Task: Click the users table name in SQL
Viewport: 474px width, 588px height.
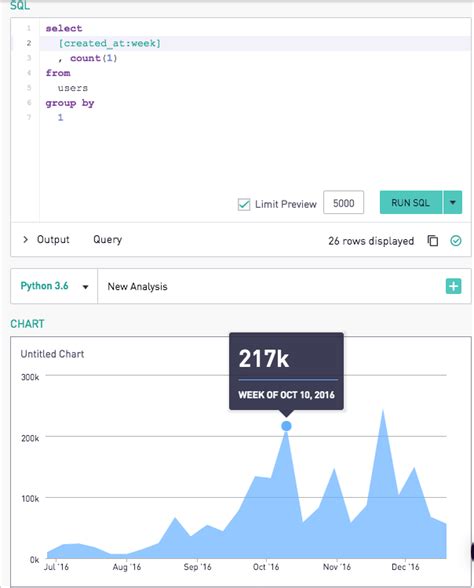Action: pyautogui.click(x=73, y=88)
